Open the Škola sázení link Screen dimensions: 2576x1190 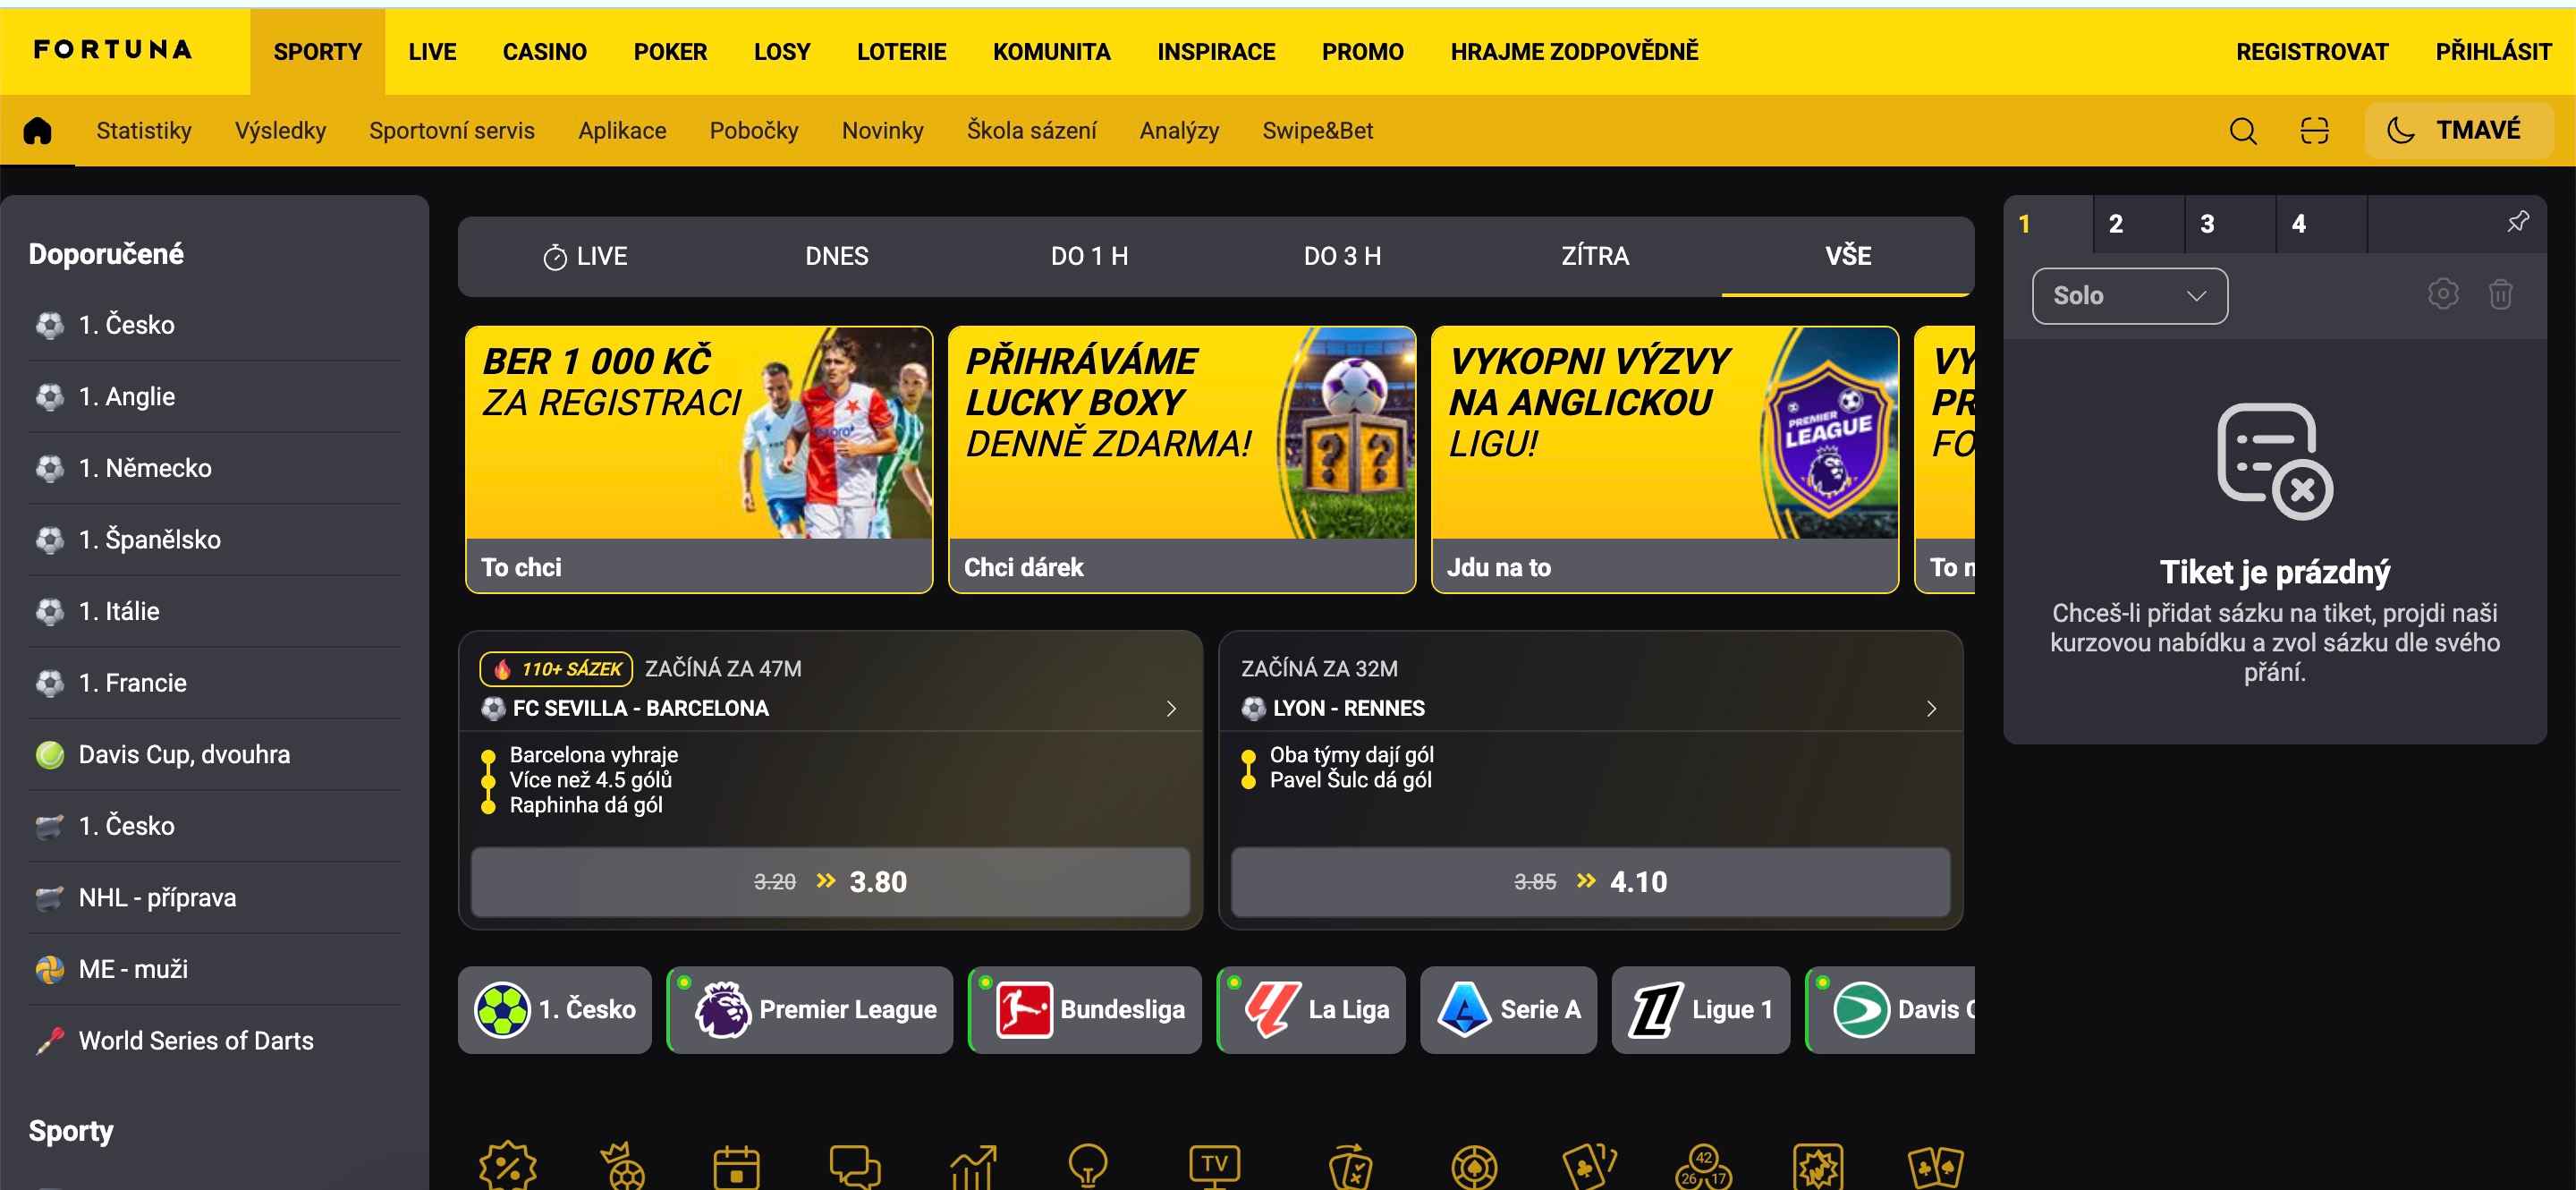tap(1031, 131)
